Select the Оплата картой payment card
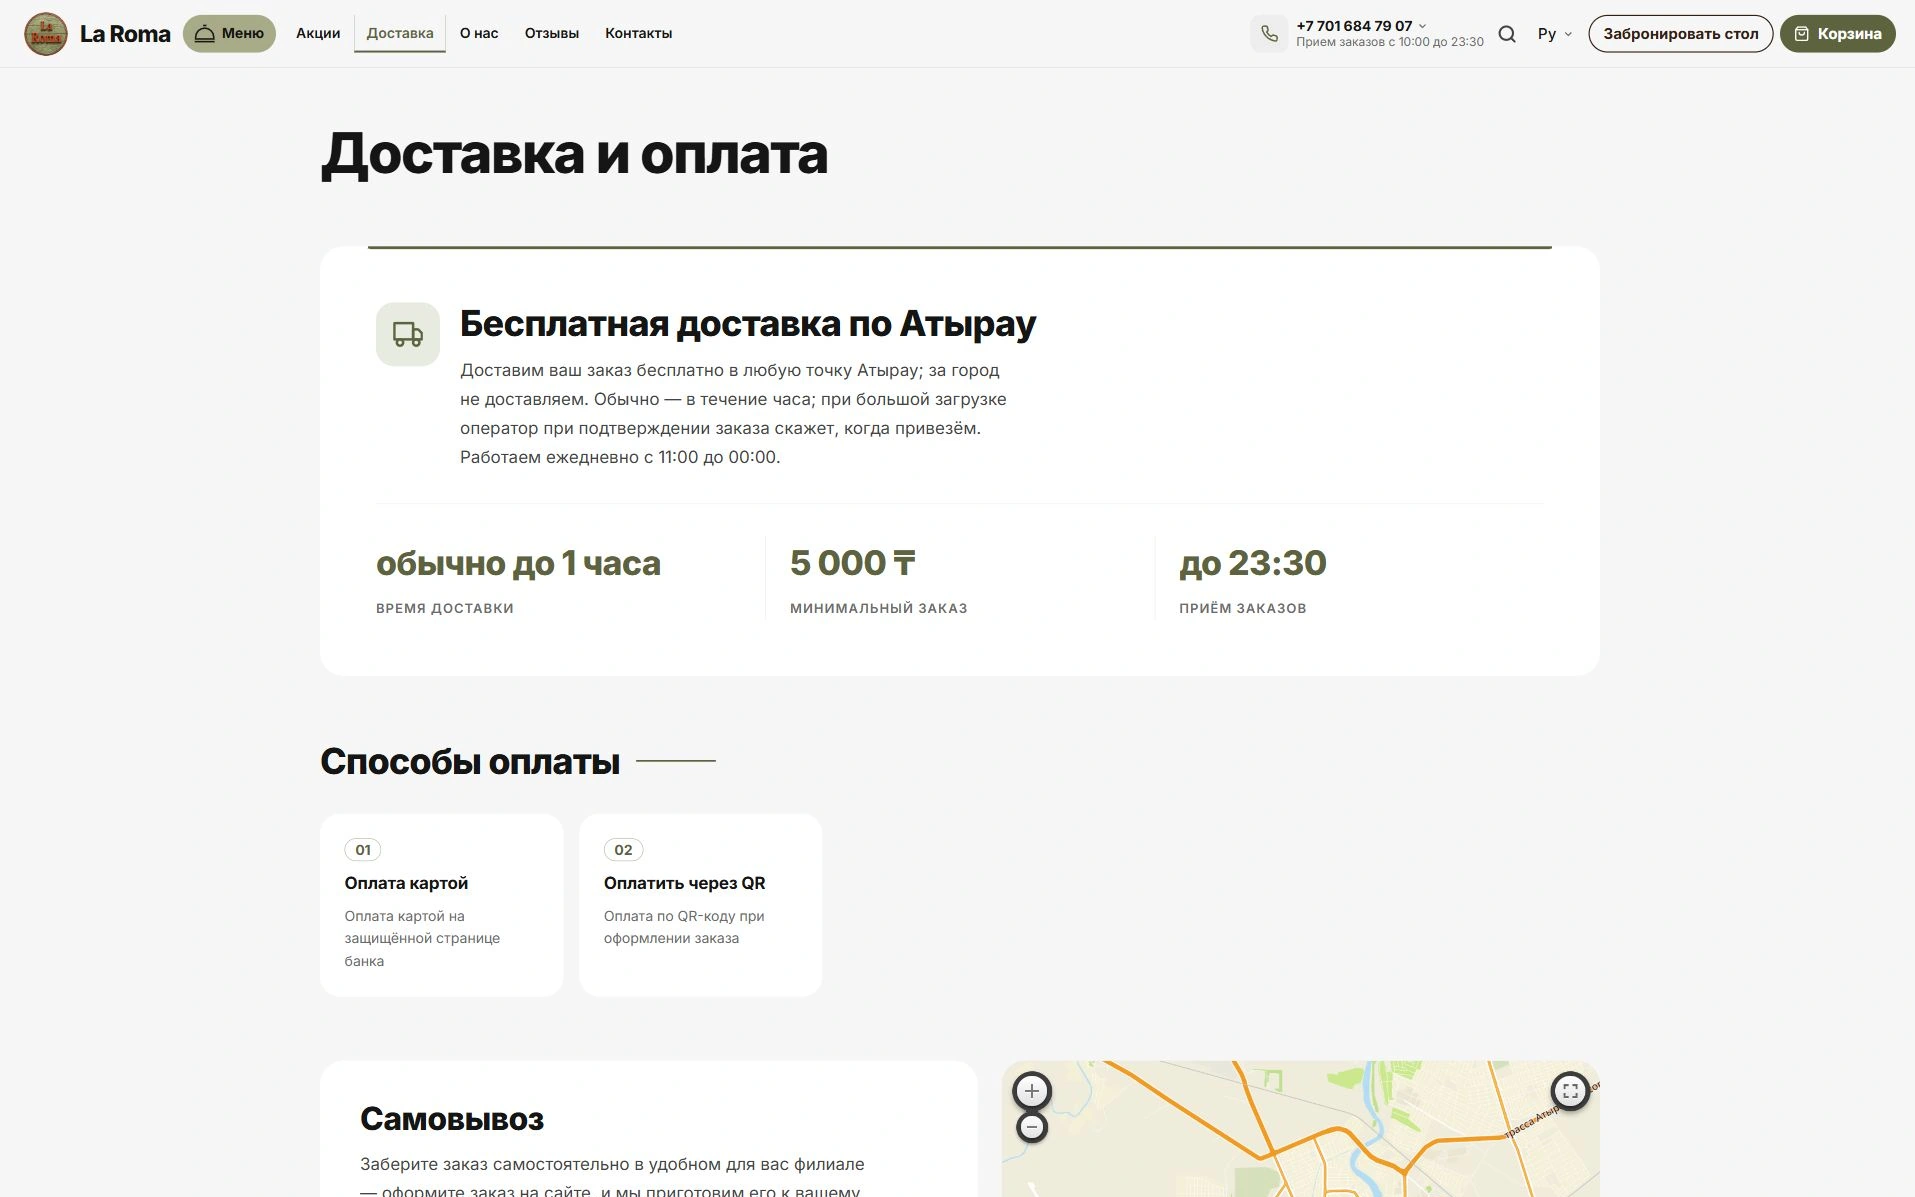This screenshot has width=1915, height=1197. point(441,905)
